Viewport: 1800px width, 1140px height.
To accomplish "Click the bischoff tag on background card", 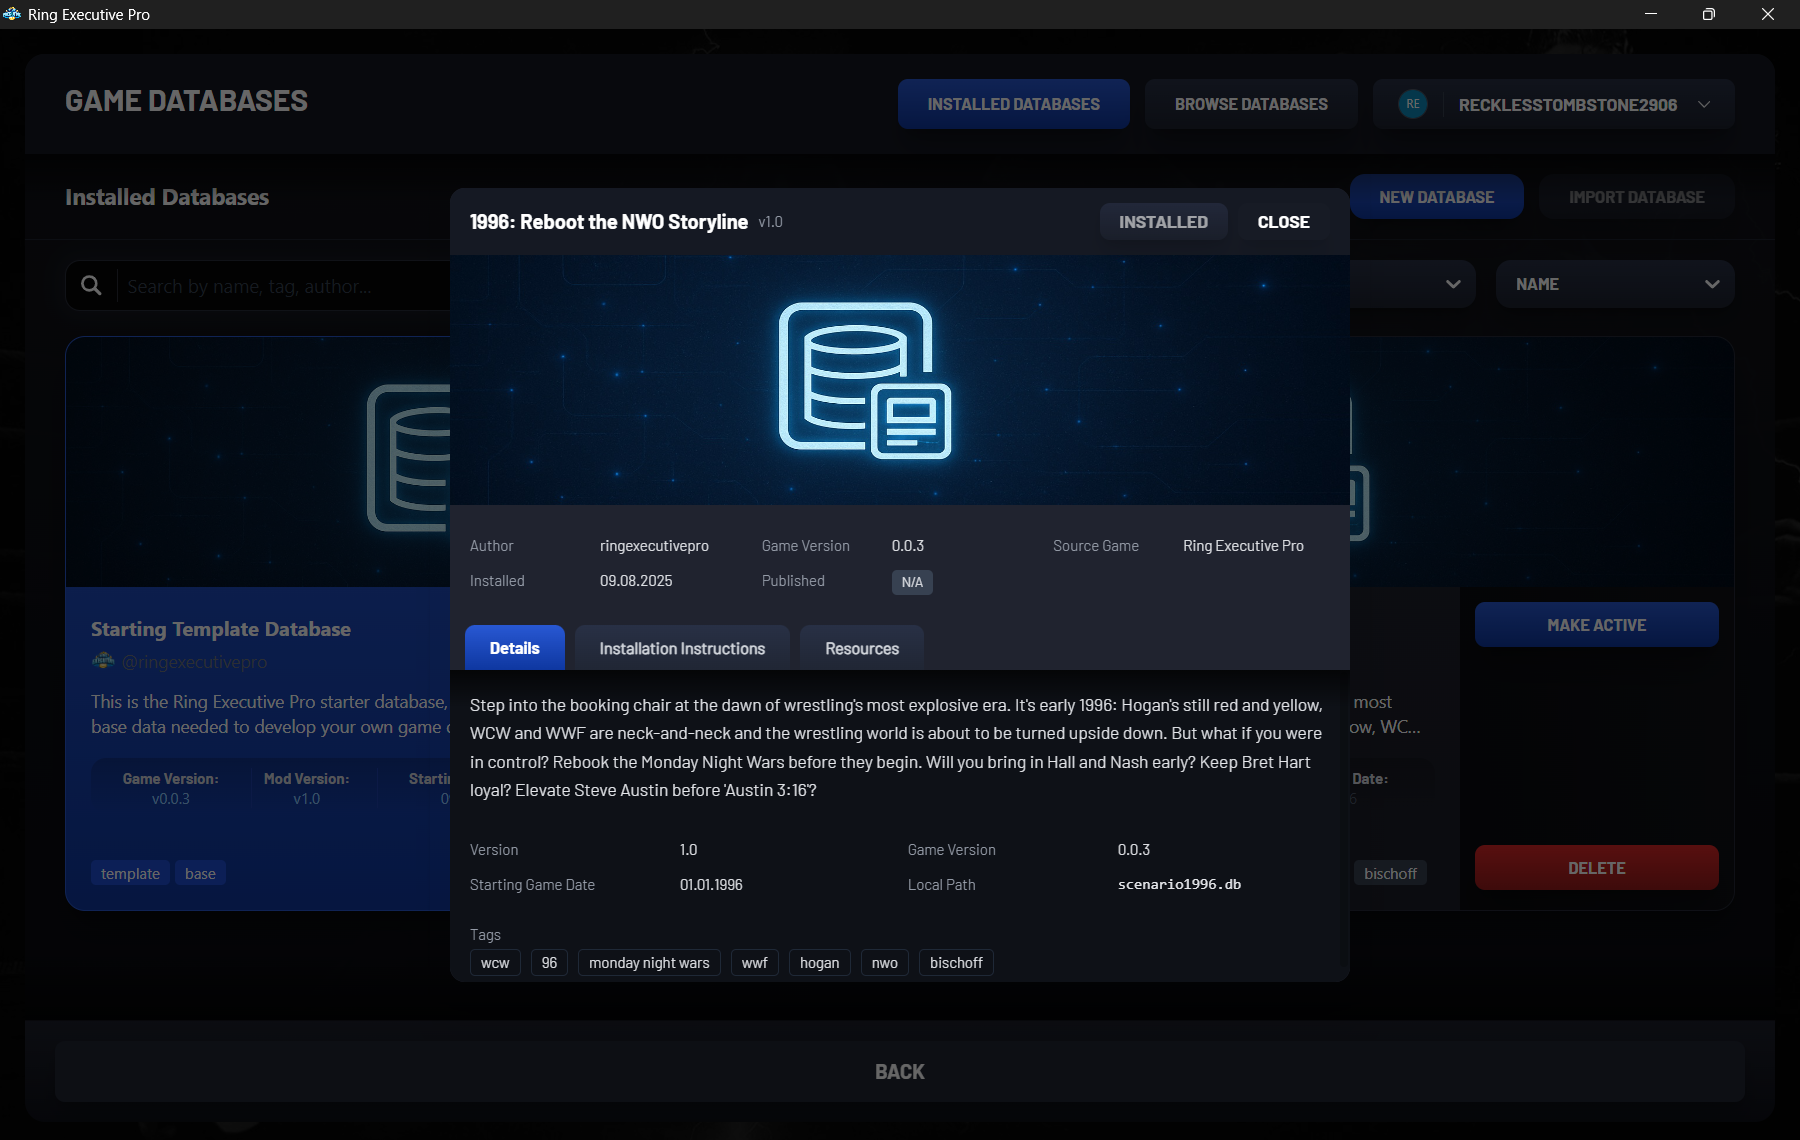I will (x=1390, y=873).
